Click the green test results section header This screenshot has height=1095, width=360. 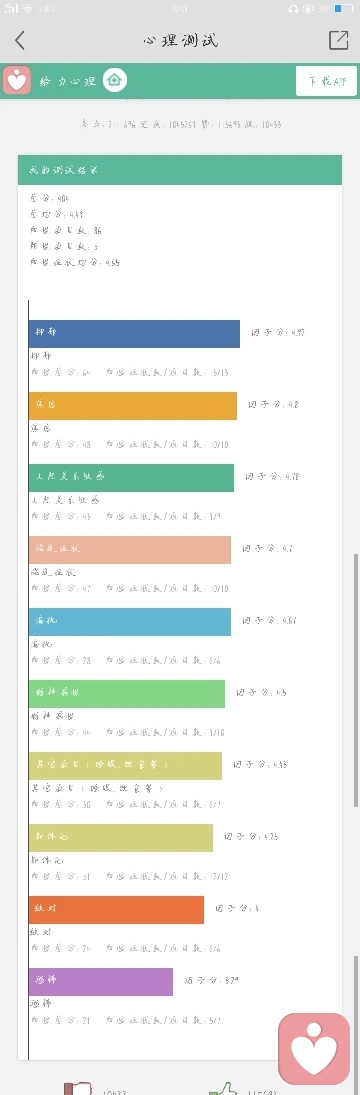coord(180,170)
